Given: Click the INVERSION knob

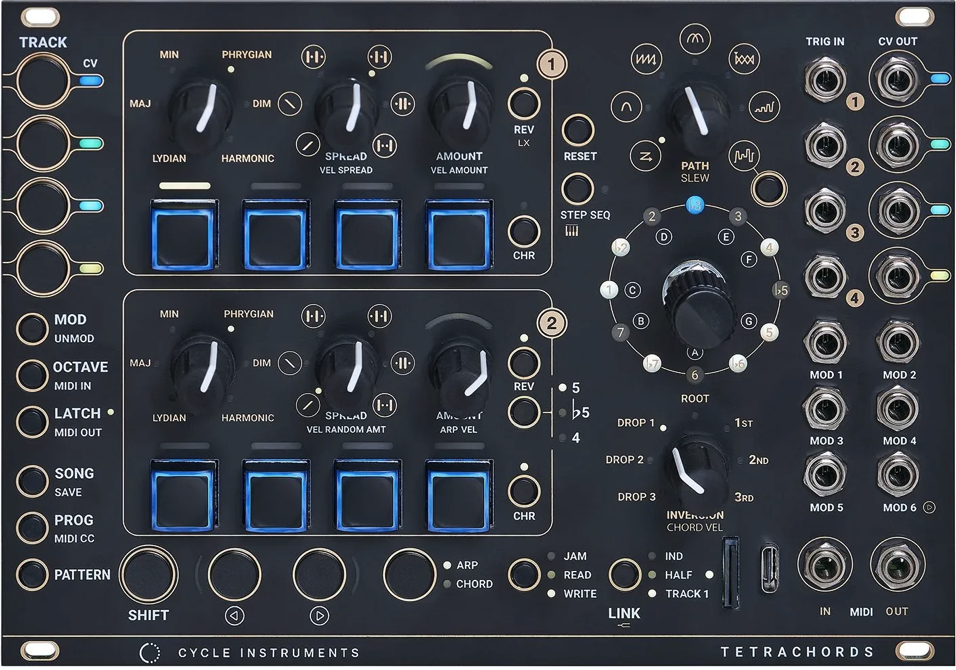Looking at the screenshot, I should (x=695, y=471).
